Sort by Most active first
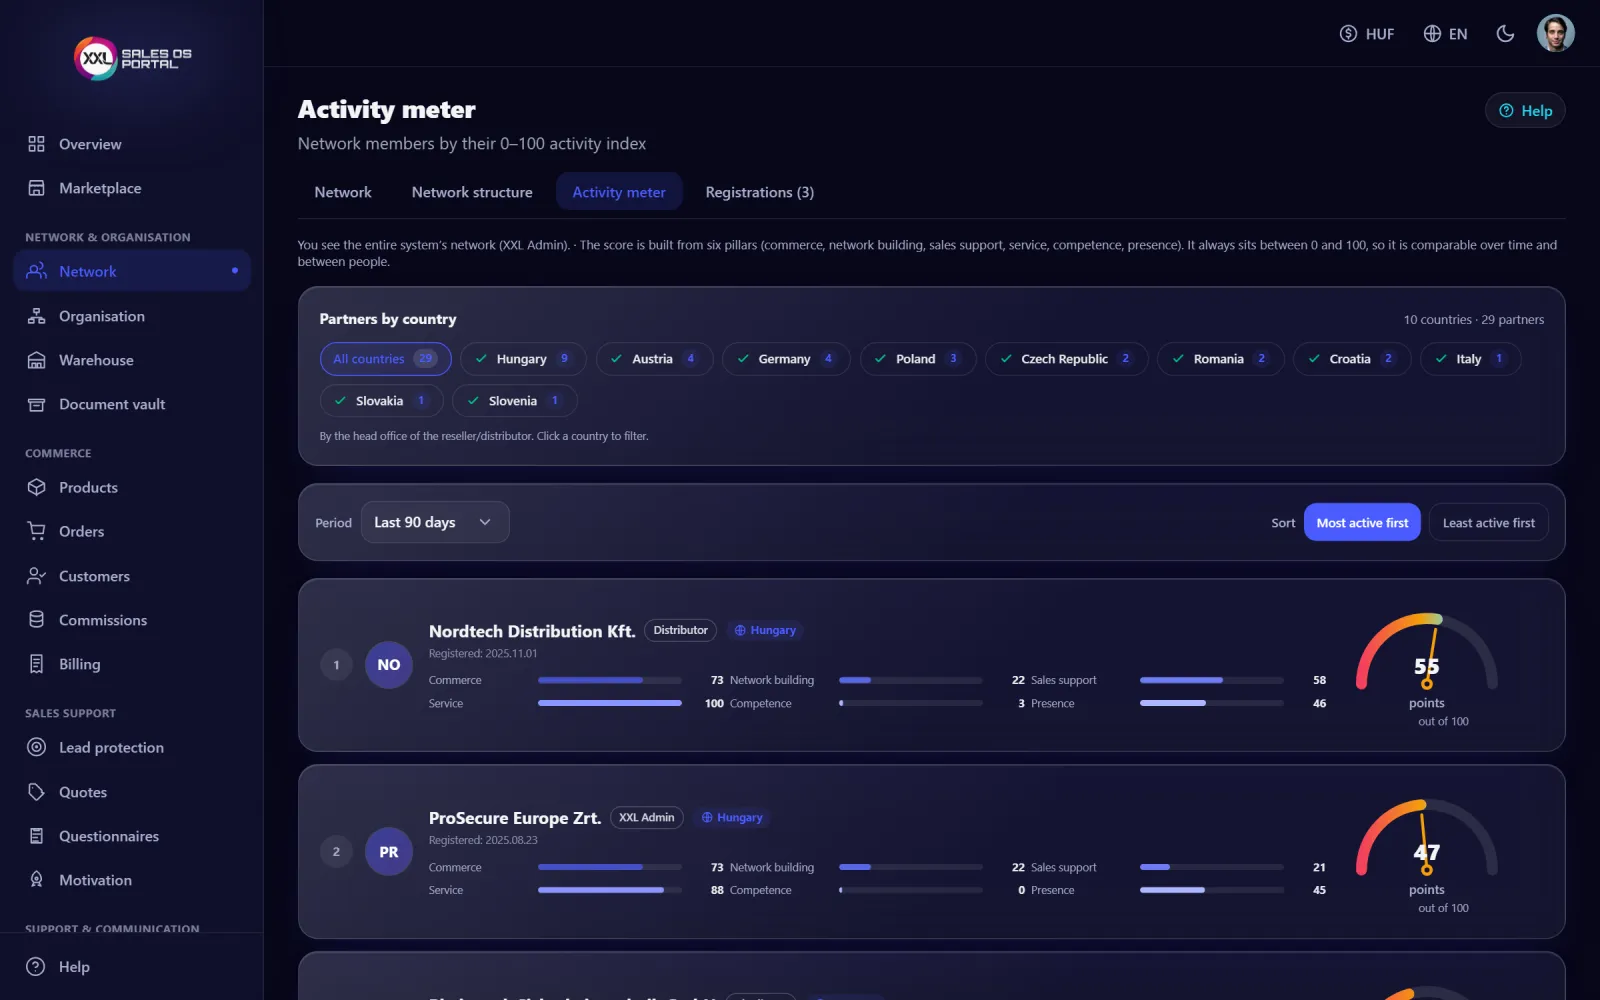This screenshot has width=1600, height=1000. [x=1362, y=523]
